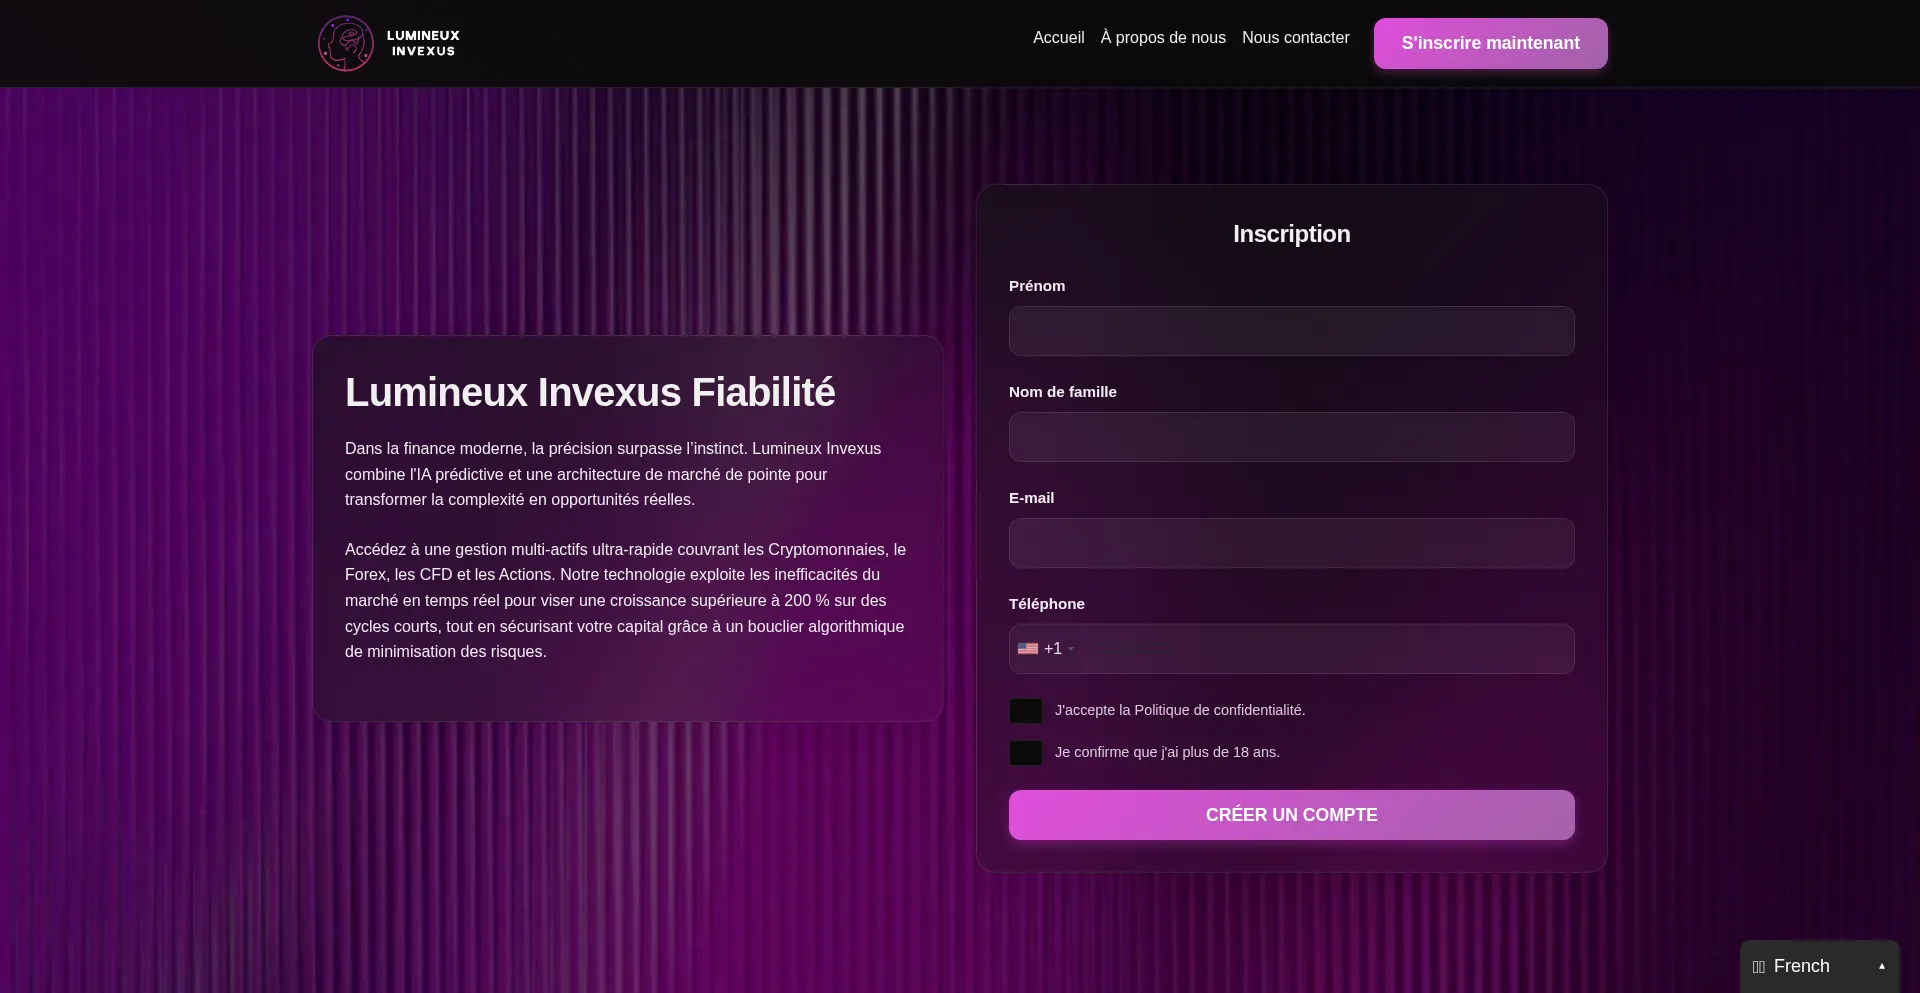
Task: Focus the Nom de famille field
Action: click(x=1291, y=437)
